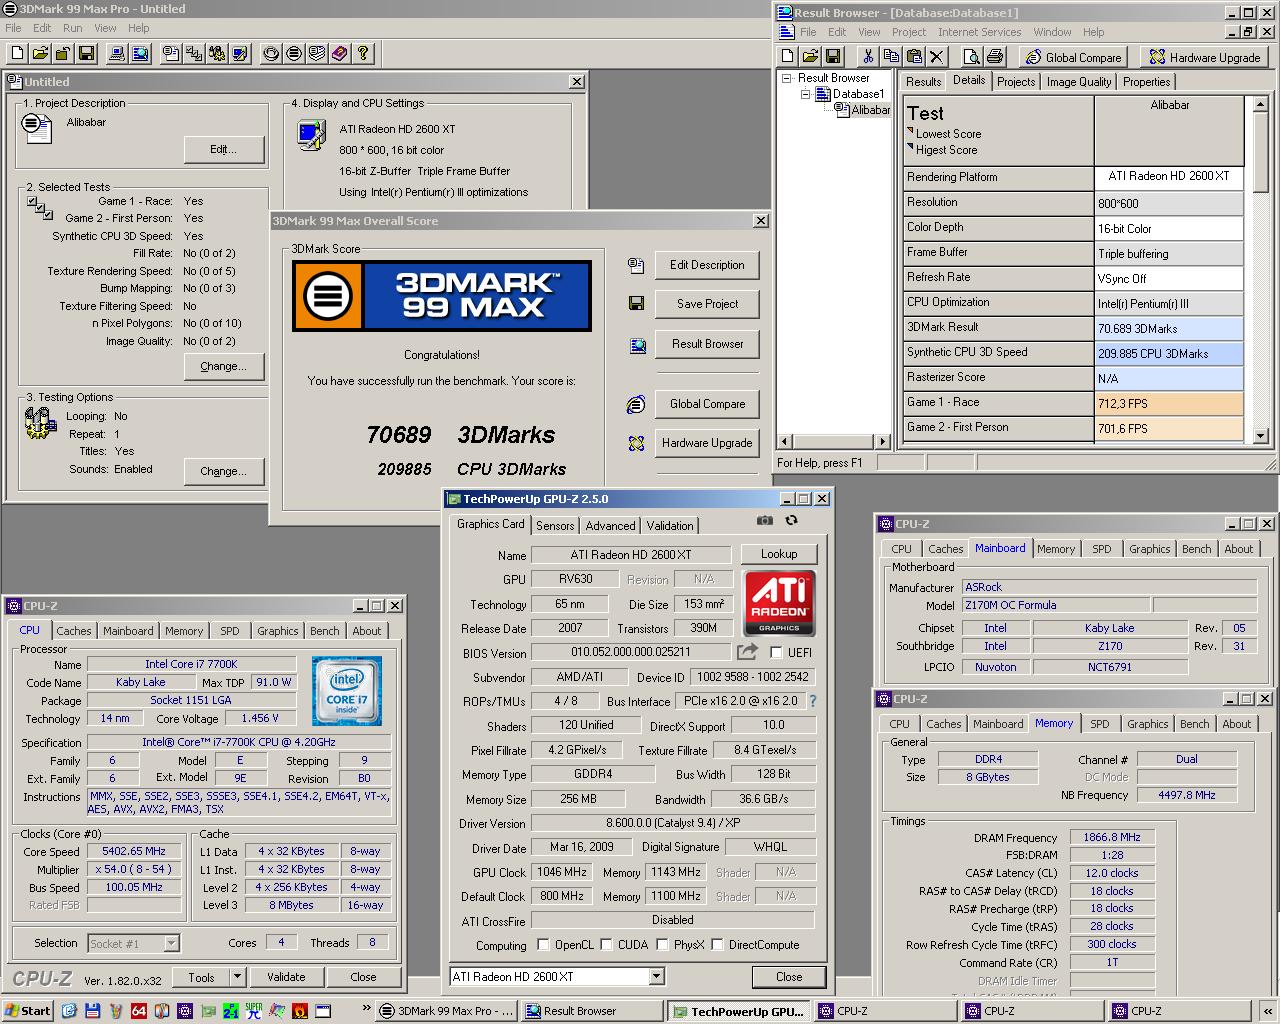Toggle the UEFI checkbox in GPU-Z
1280x1024 pixels.
776,653
